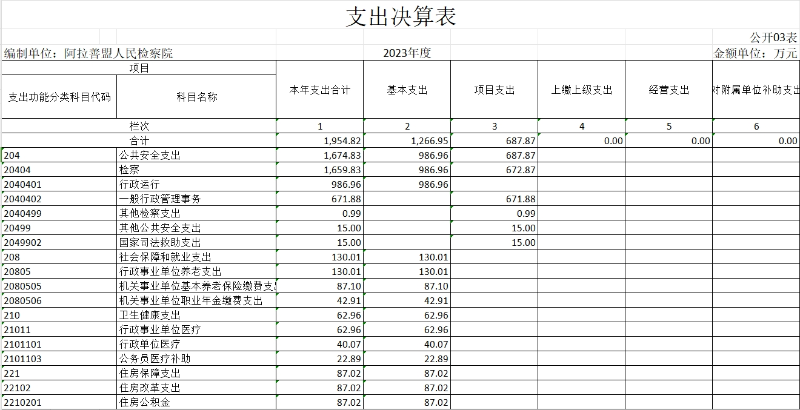Click the 基本支出 column header
The width and height of the screenshot is (800, 410).
click(407, 90)
